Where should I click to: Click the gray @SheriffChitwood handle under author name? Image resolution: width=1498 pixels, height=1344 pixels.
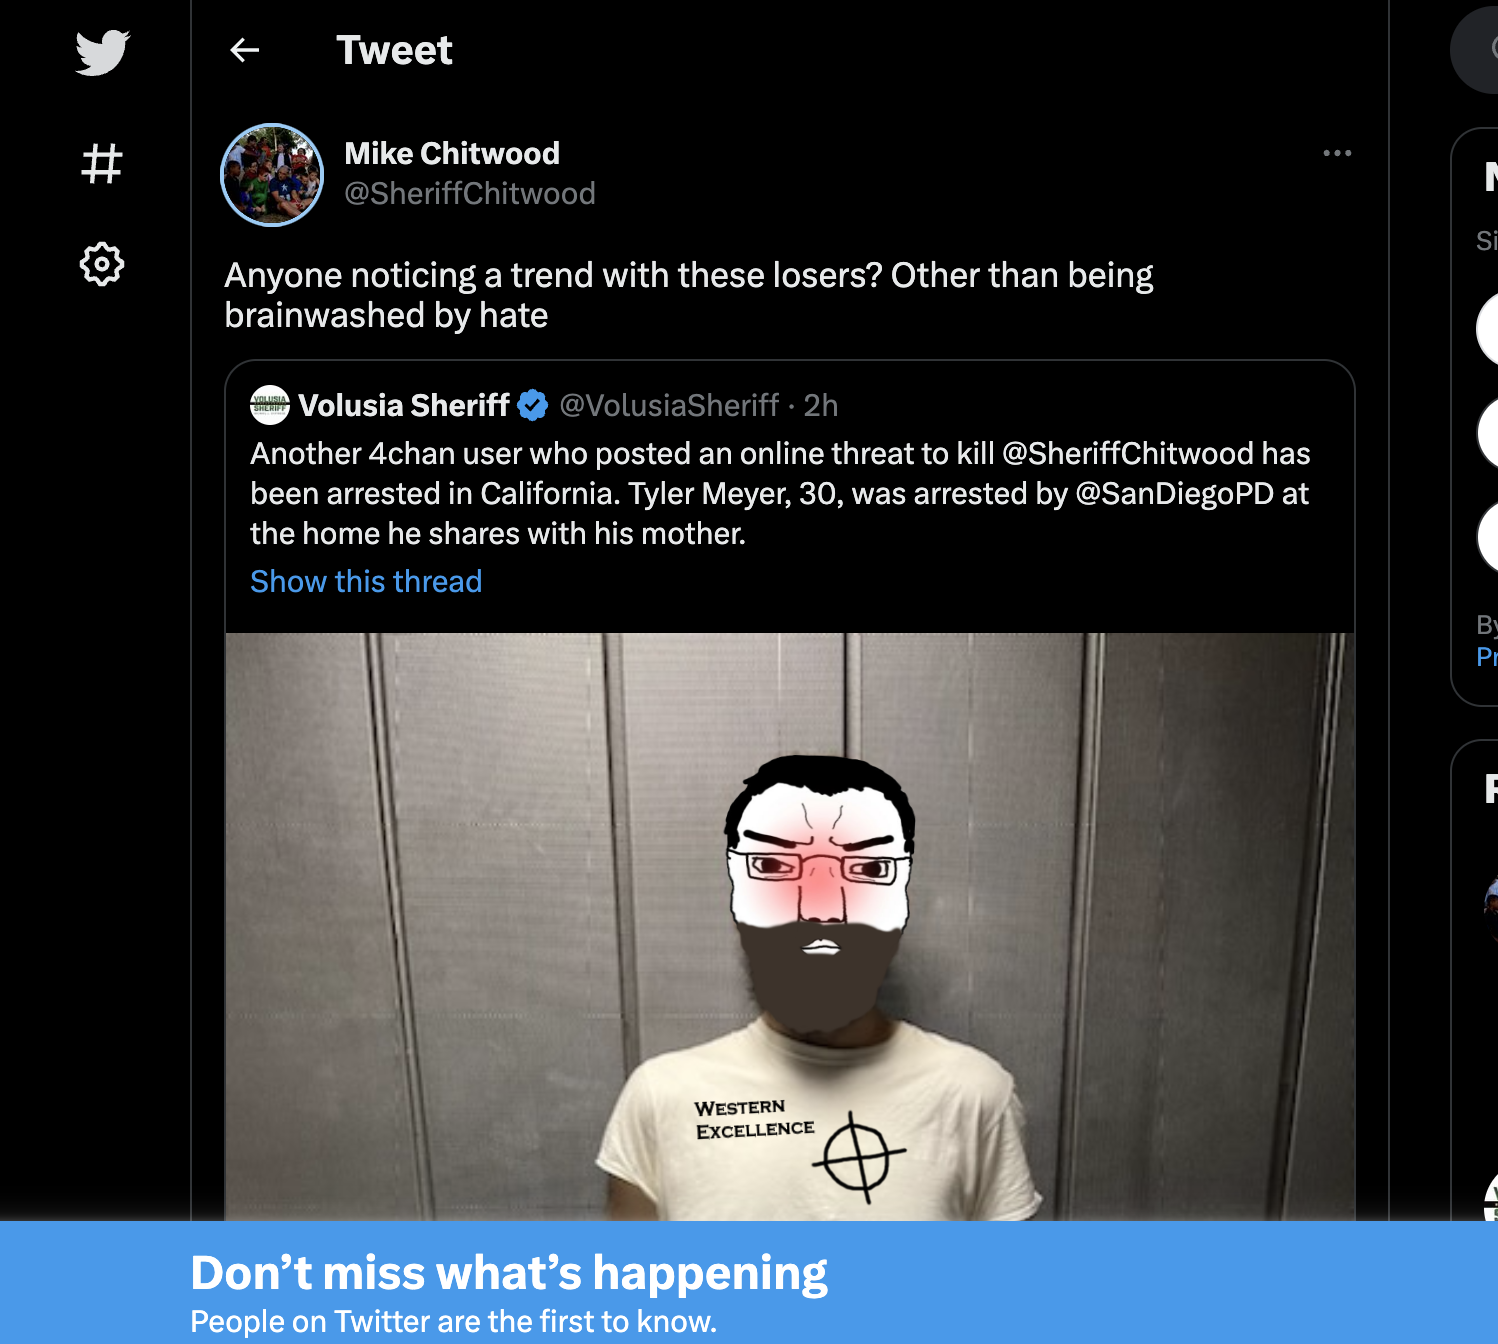470,193
